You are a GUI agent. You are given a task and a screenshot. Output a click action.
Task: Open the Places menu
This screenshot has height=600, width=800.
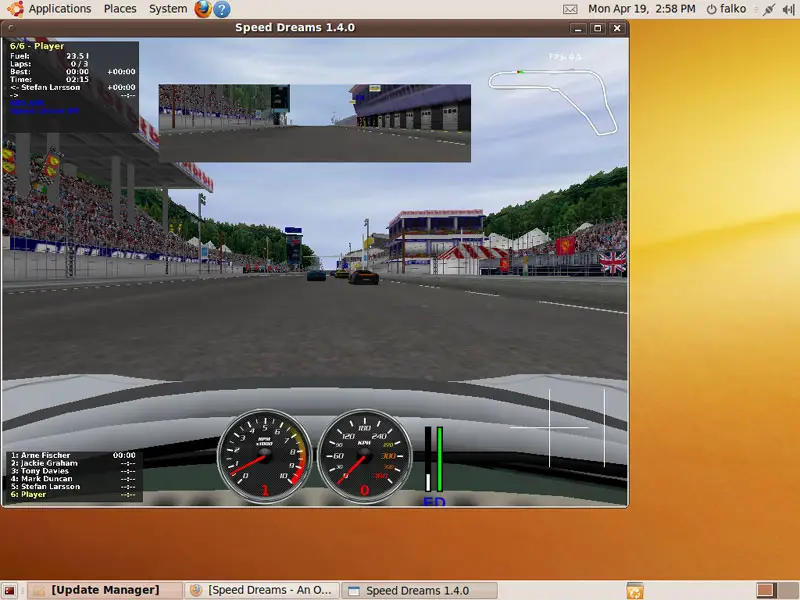(120, 9)
